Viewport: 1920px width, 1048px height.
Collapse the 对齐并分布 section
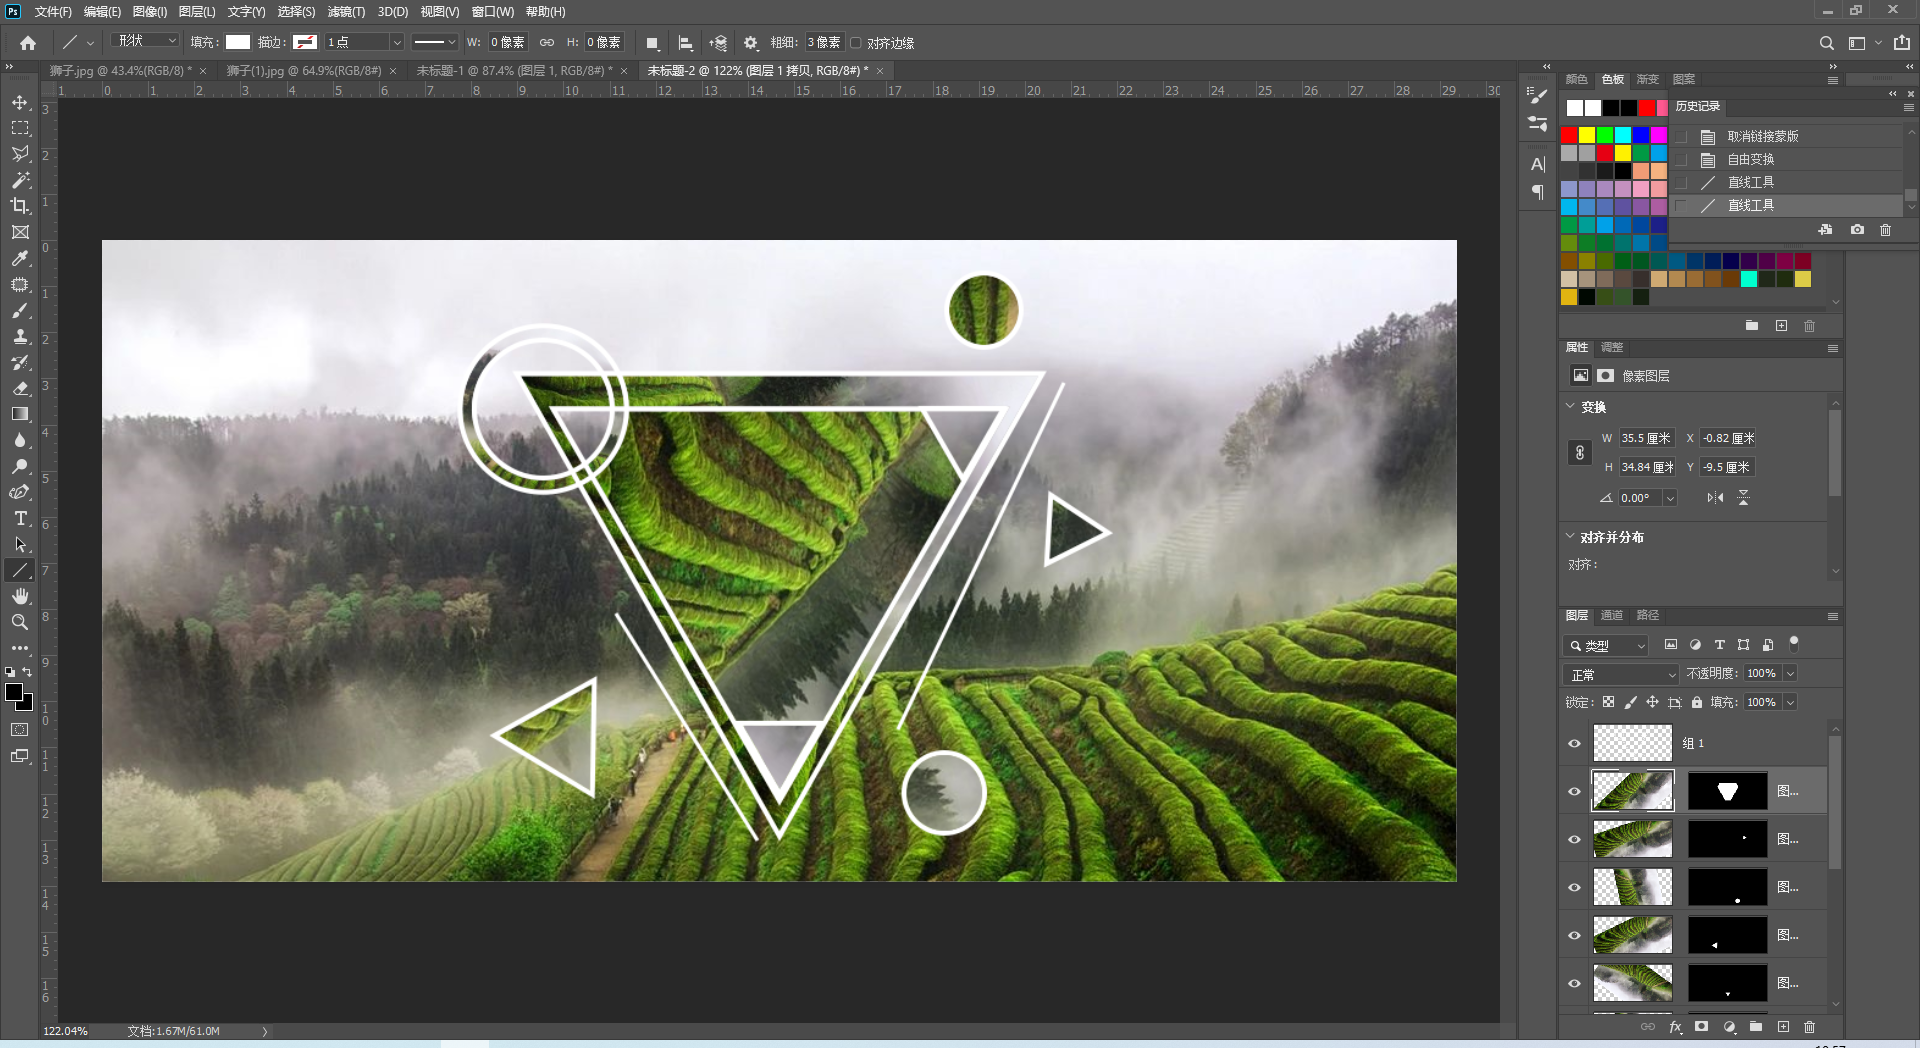click(1570, 536)
